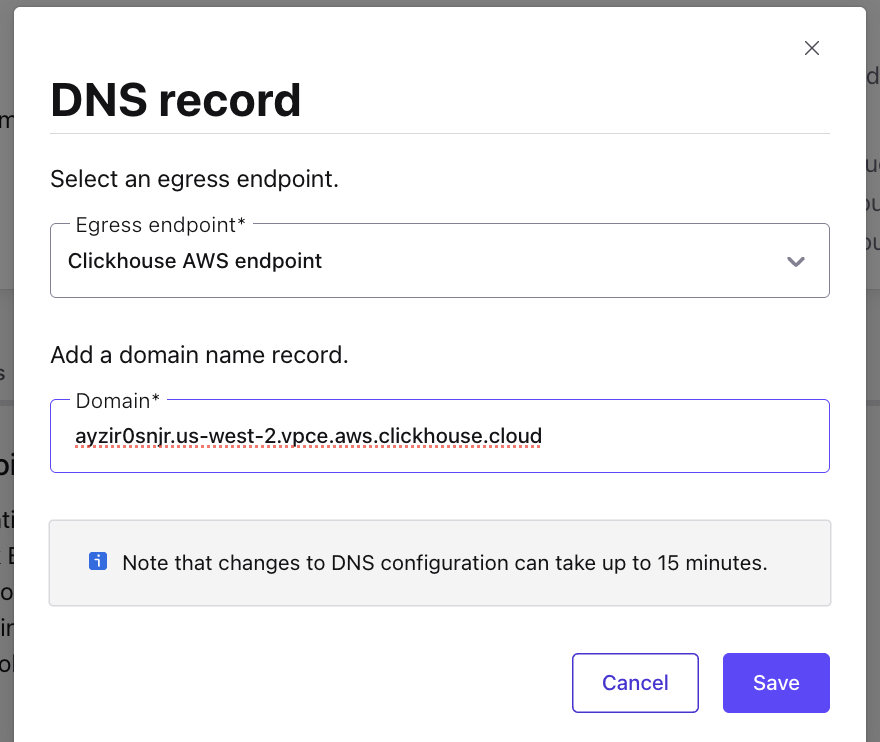The image size is (880, 742).
Task: Click the close icon above the DNS record title
Action: (811, 48)
